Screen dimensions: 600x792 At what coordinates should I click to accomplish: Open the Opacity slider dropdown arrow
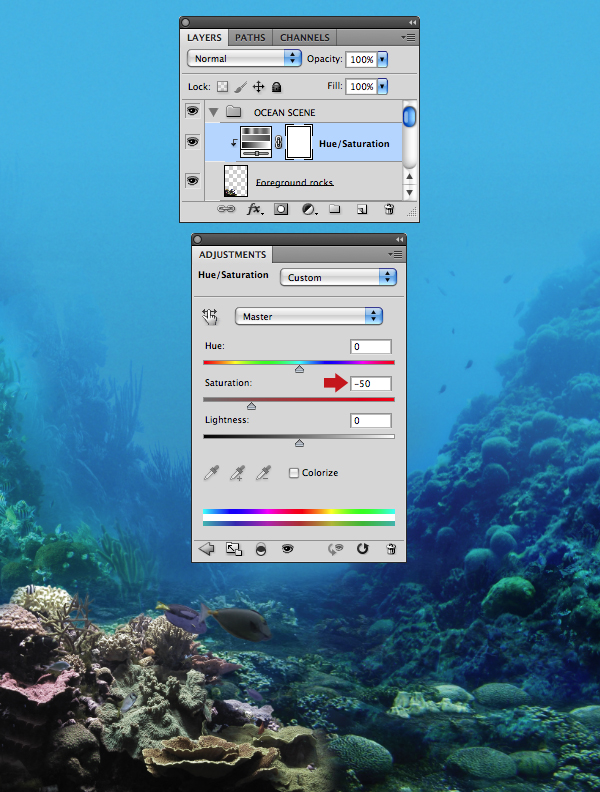(x=382, y=59)
